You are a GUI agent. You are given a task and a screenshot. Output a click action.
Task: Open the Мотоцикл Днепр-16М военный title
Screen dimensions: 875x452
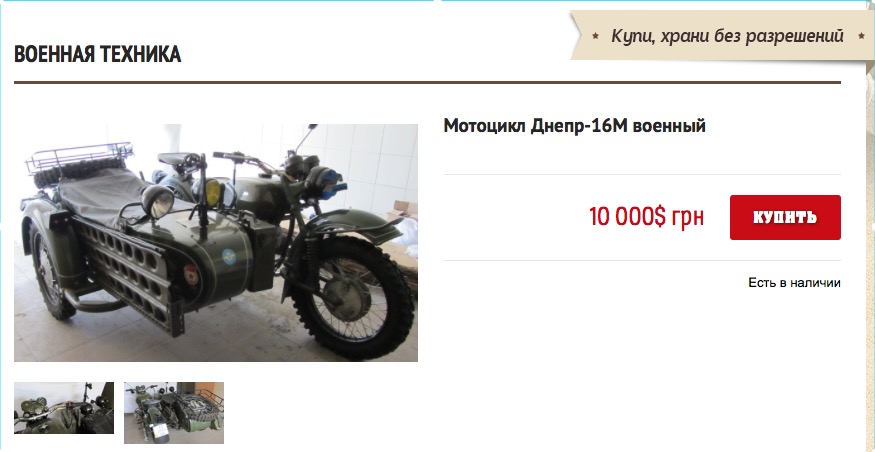(574, 126)
